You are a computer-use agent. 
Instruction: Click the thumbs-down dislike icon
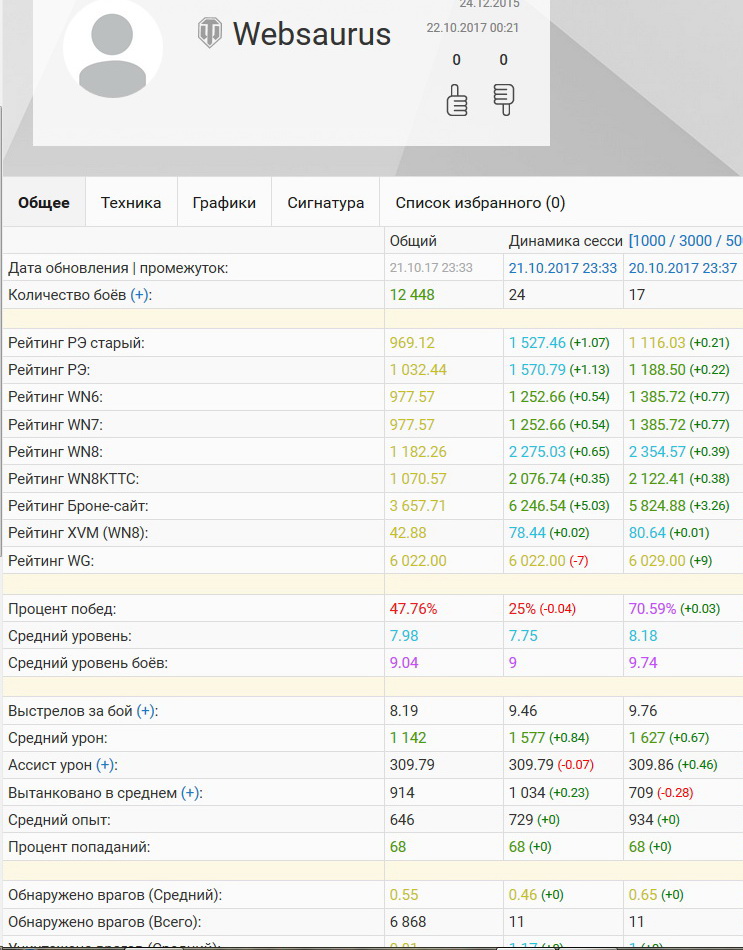point(503,99)
